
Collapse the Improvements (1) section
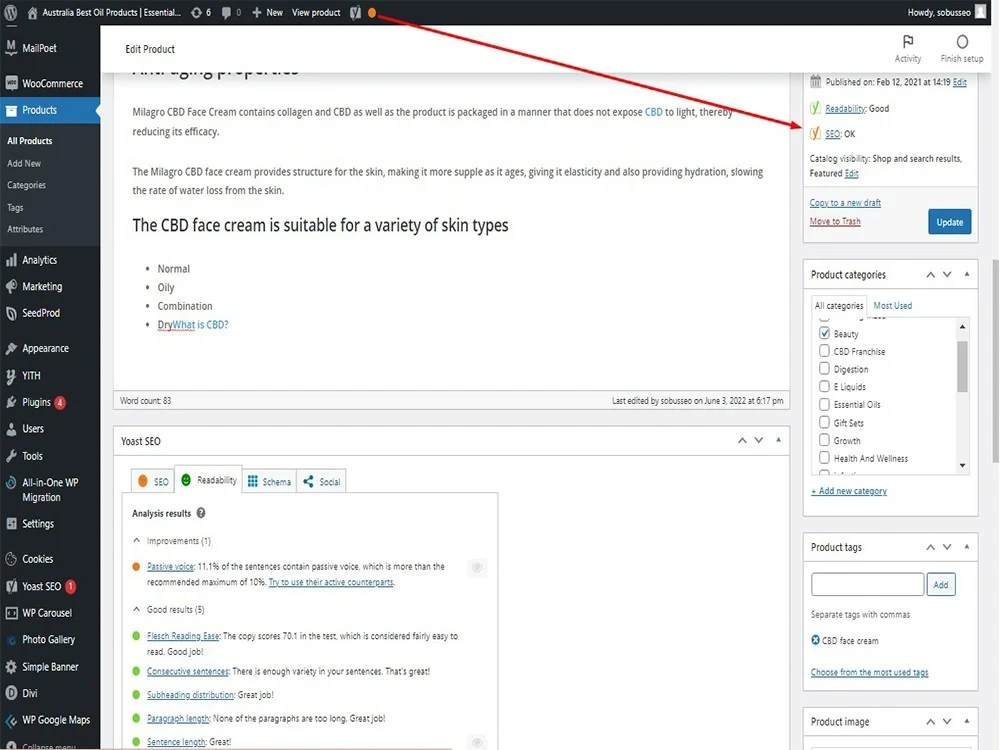(x=136, y=540)
